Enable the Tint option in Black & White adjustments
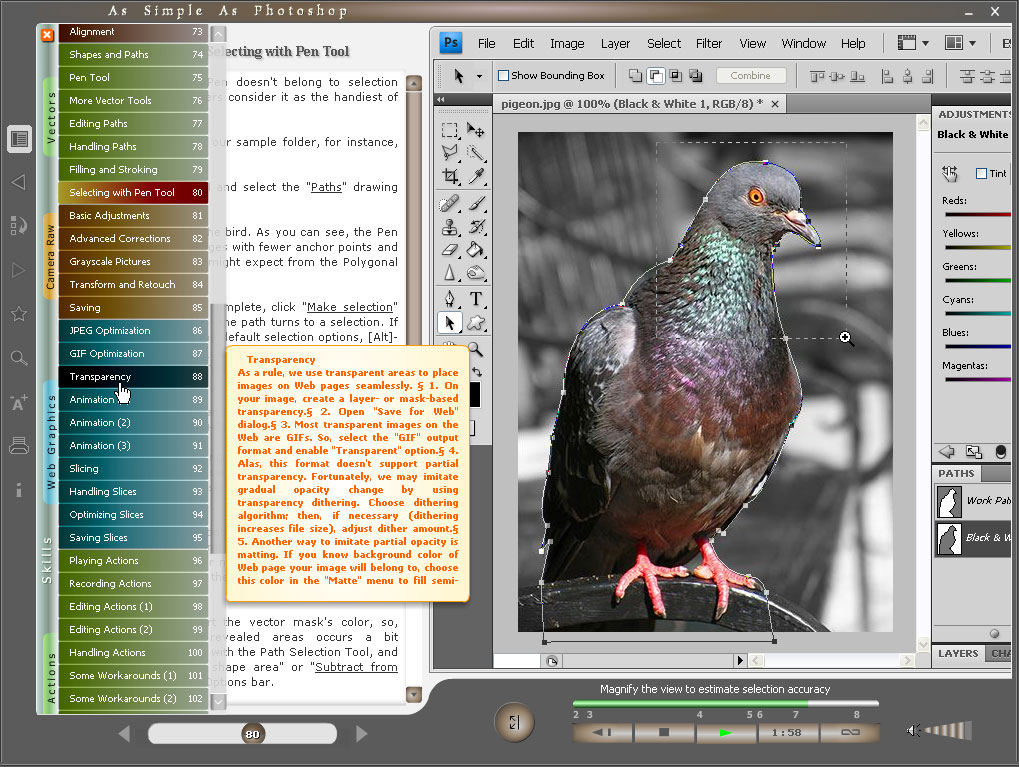This screenshot has height=767, width=1019. point(981,175)
